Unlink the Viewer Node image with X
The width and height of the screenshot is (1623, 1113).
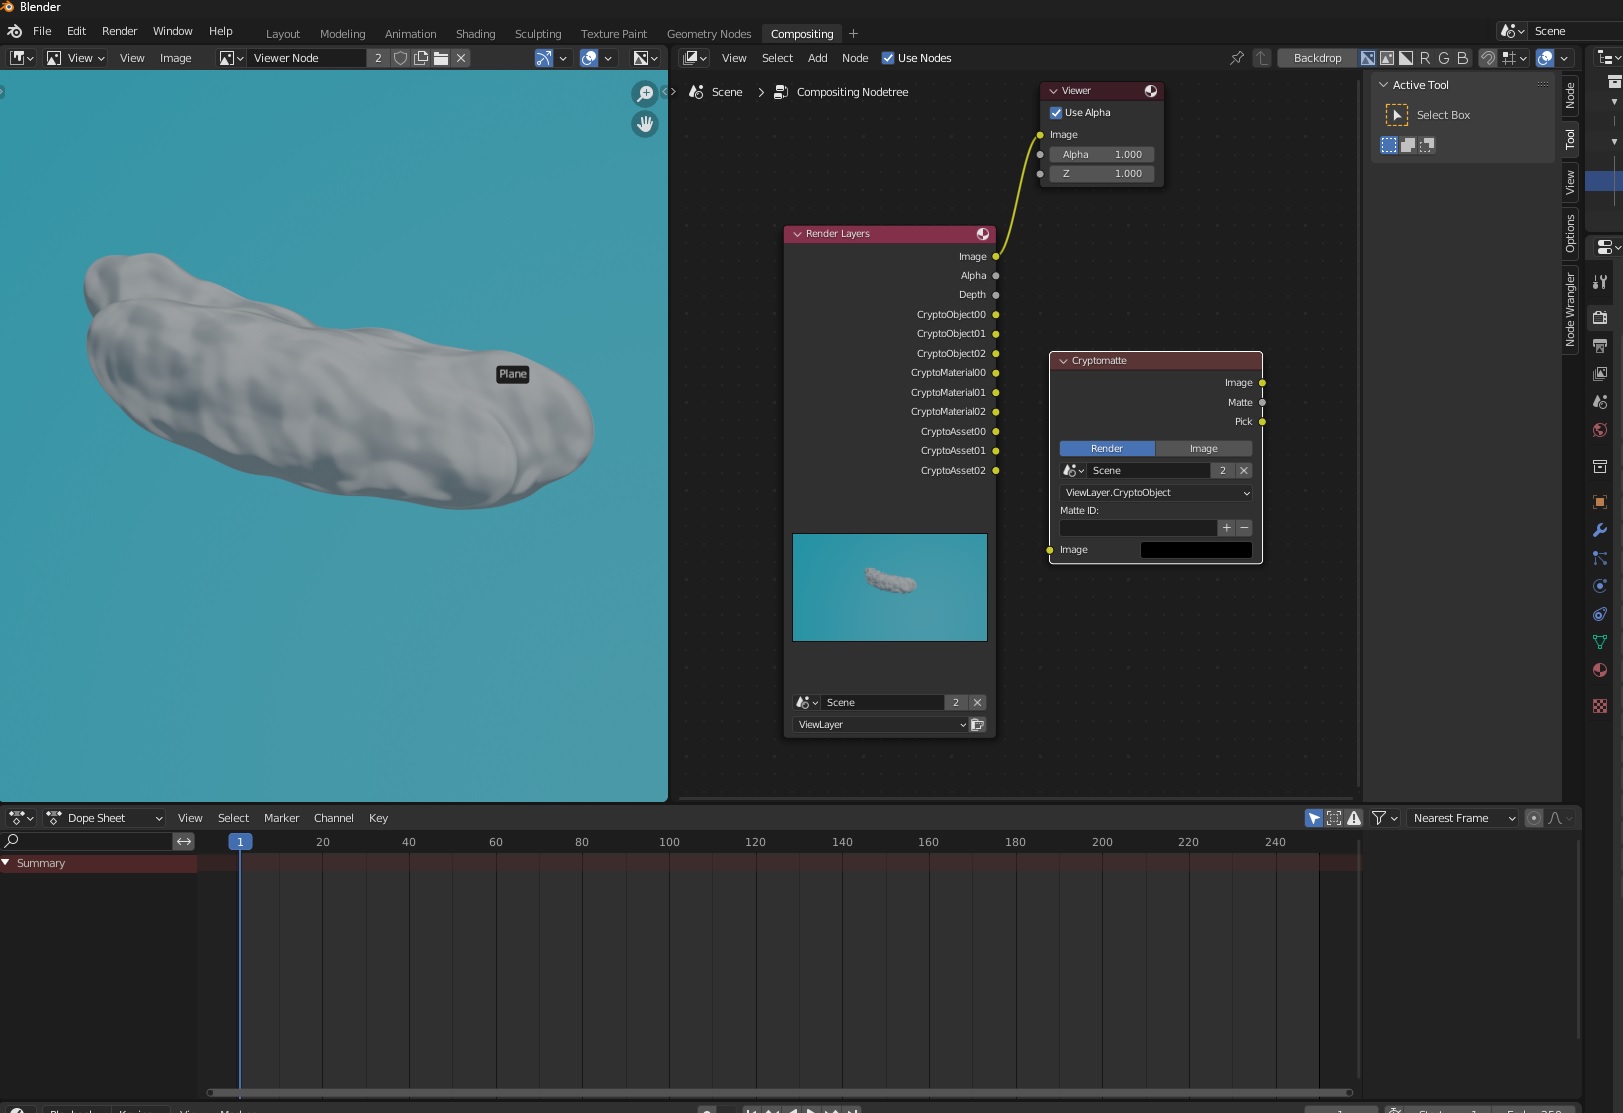[461, 58]
